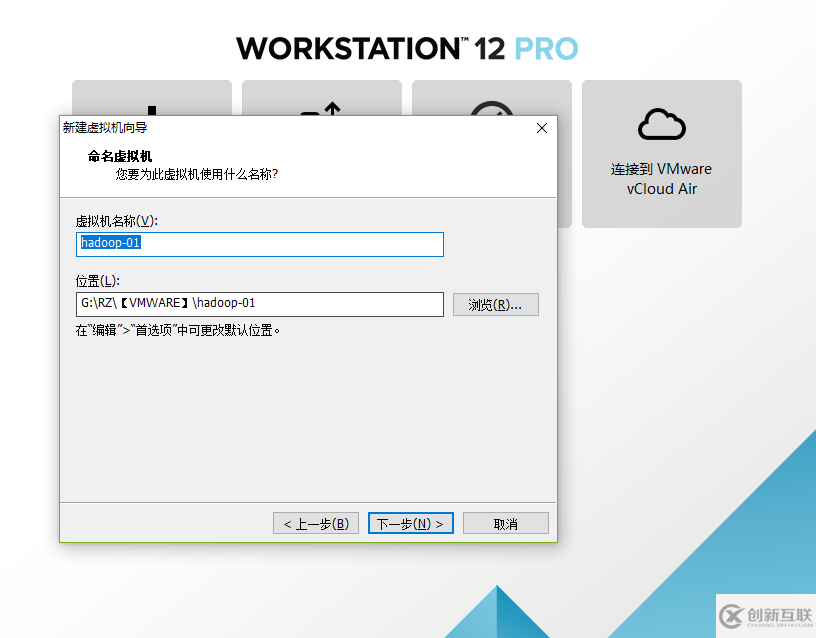Viewport: 816px width, 638px height.
Task: Click the location path input field
Action: [x=260, y=304]
